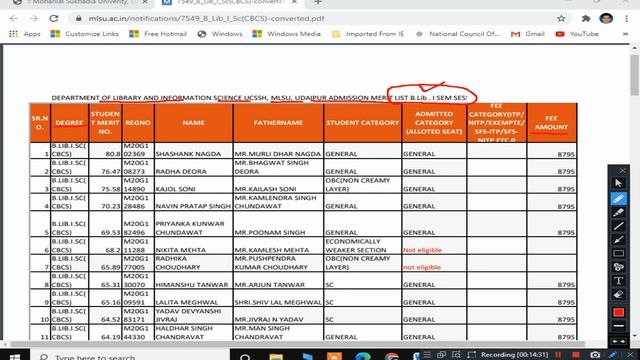The height and width of the screenshot is (360, 640).
Task: Click the STUDENT CATEGORY column header
Action: 362,122
